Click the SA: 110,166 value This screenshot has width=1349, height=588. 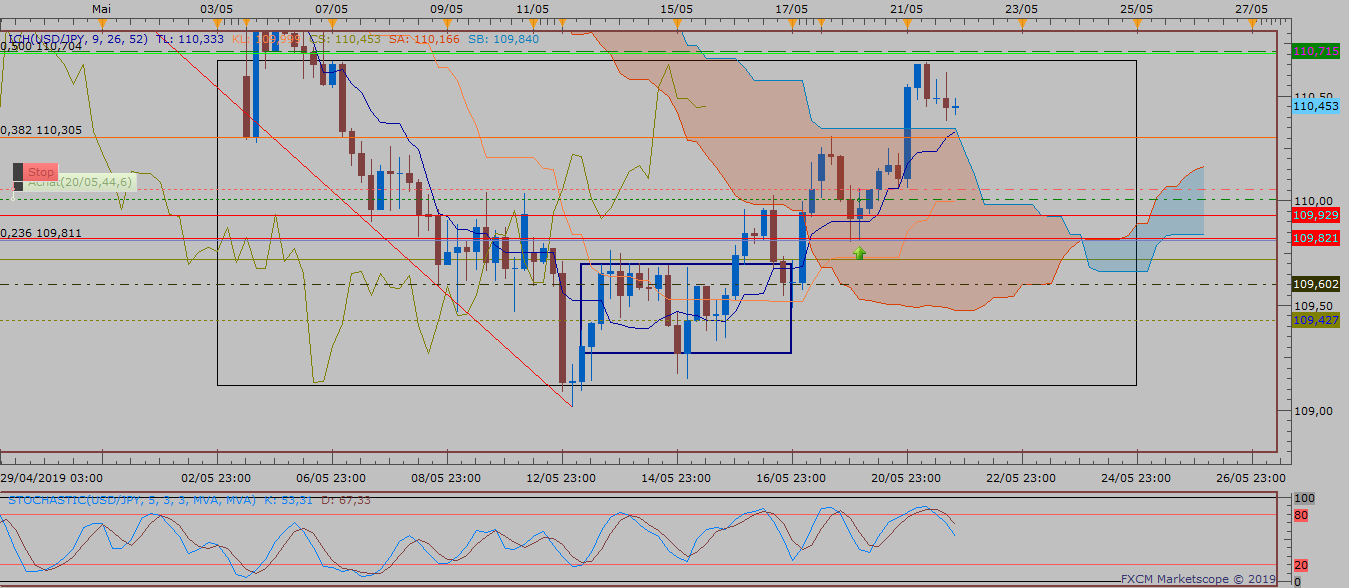tap(424, 39)
